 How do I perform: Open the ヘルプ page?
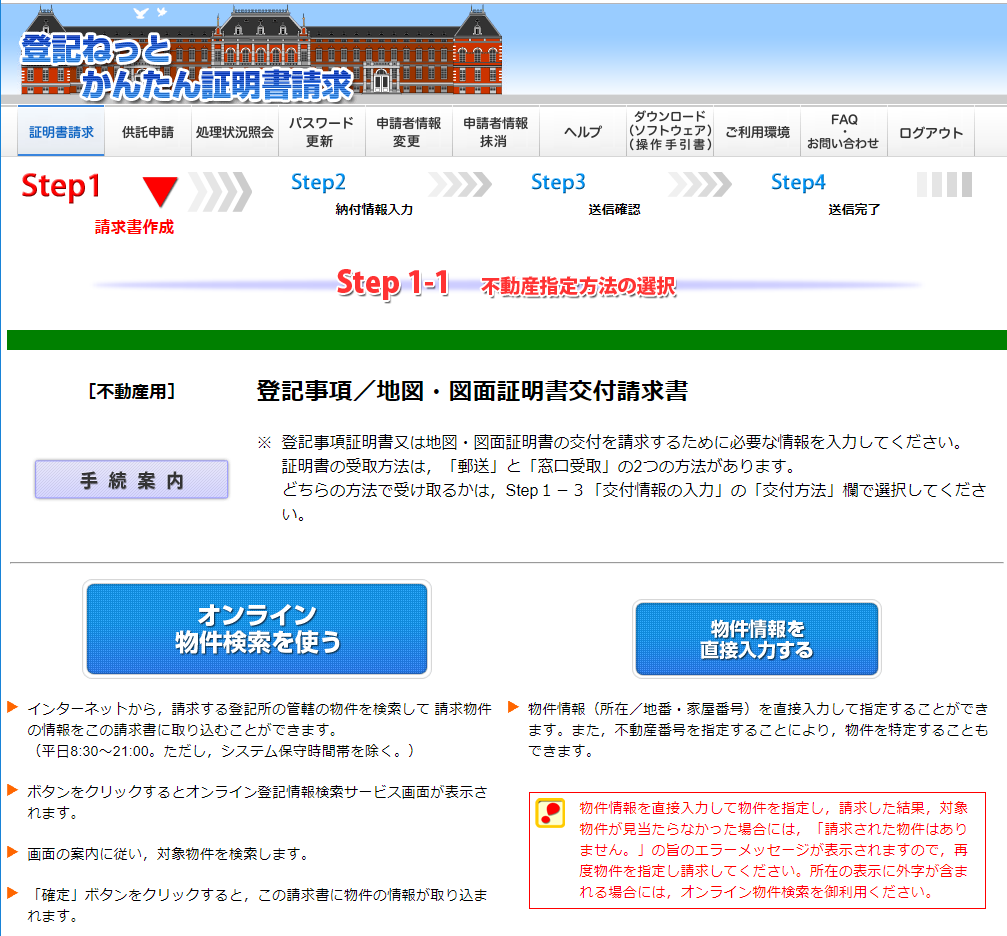click(582, 132)
